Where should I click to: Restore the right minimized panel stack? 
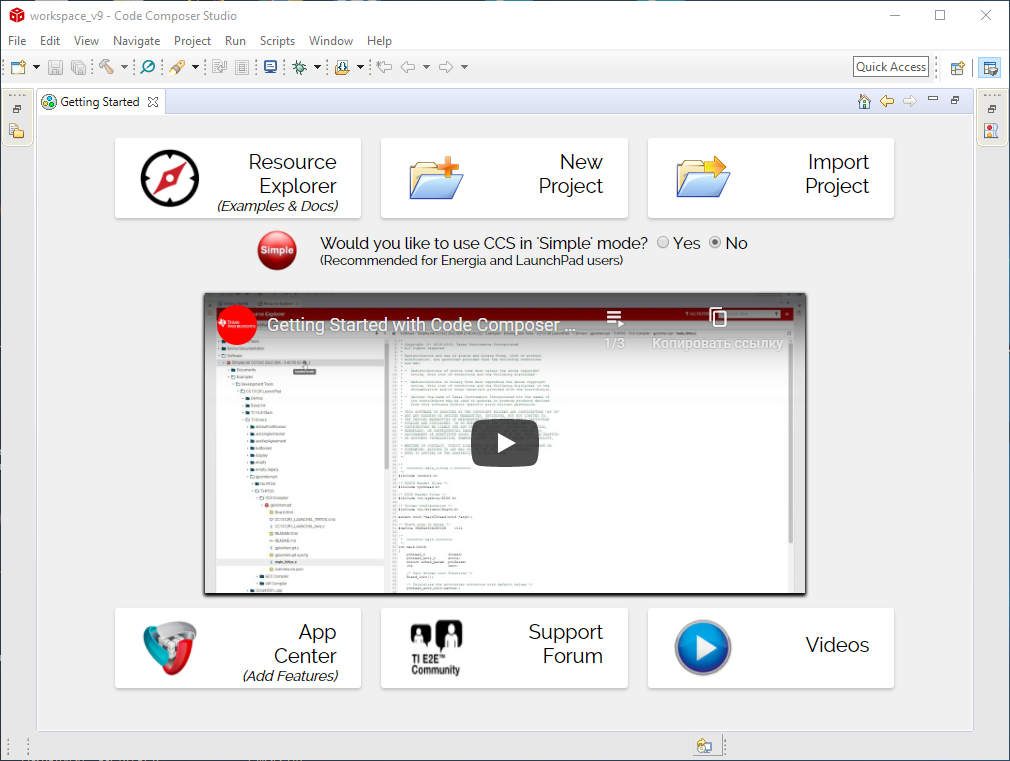click(x=992, y=109)
